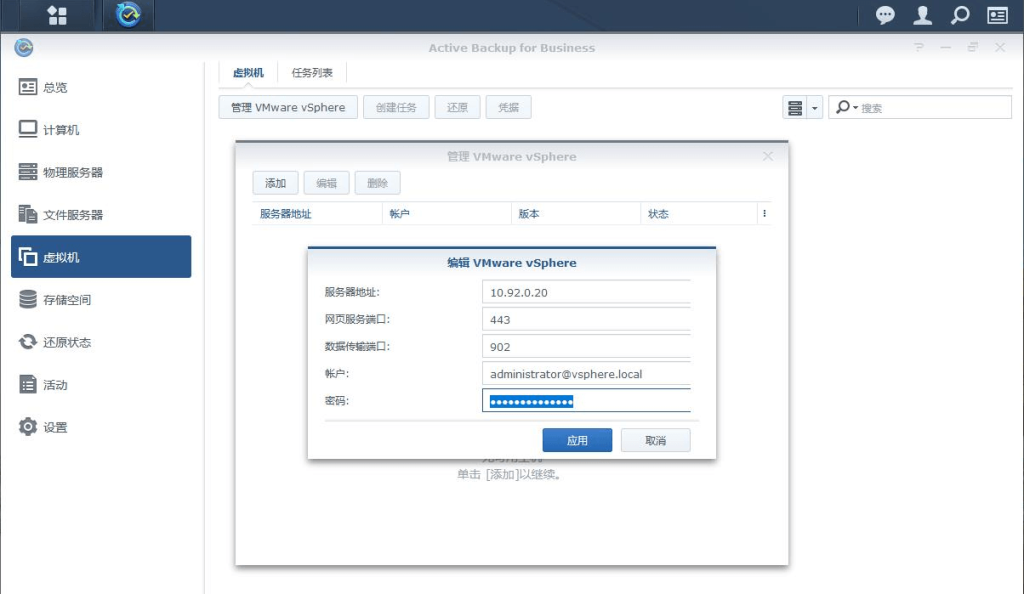Go to 存储空间 in the sidebar
Image resolution: width=1024 pixels, height=594 pixels.
(101, 299)
